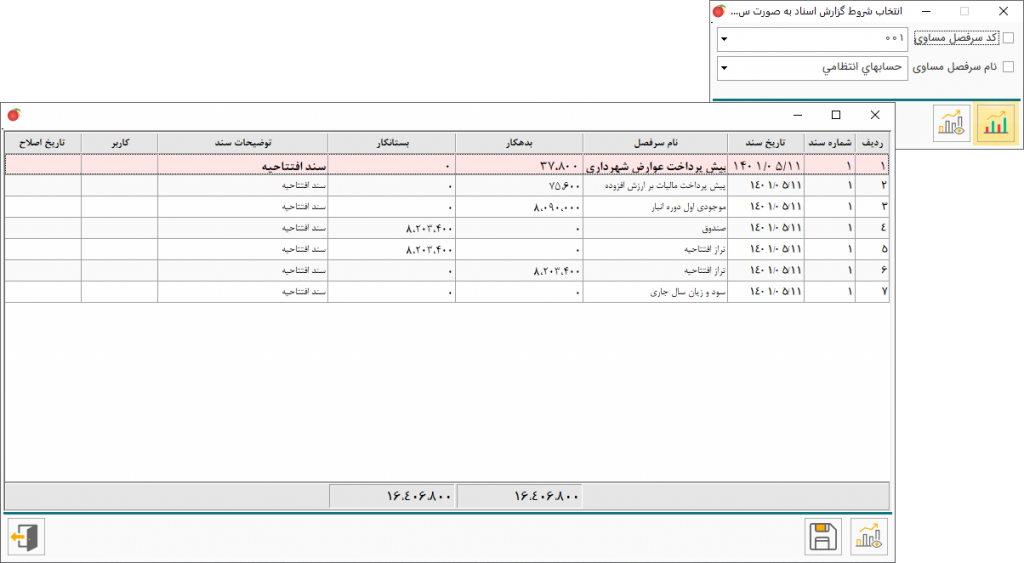Close the conditions selection window

point(1004,11)
